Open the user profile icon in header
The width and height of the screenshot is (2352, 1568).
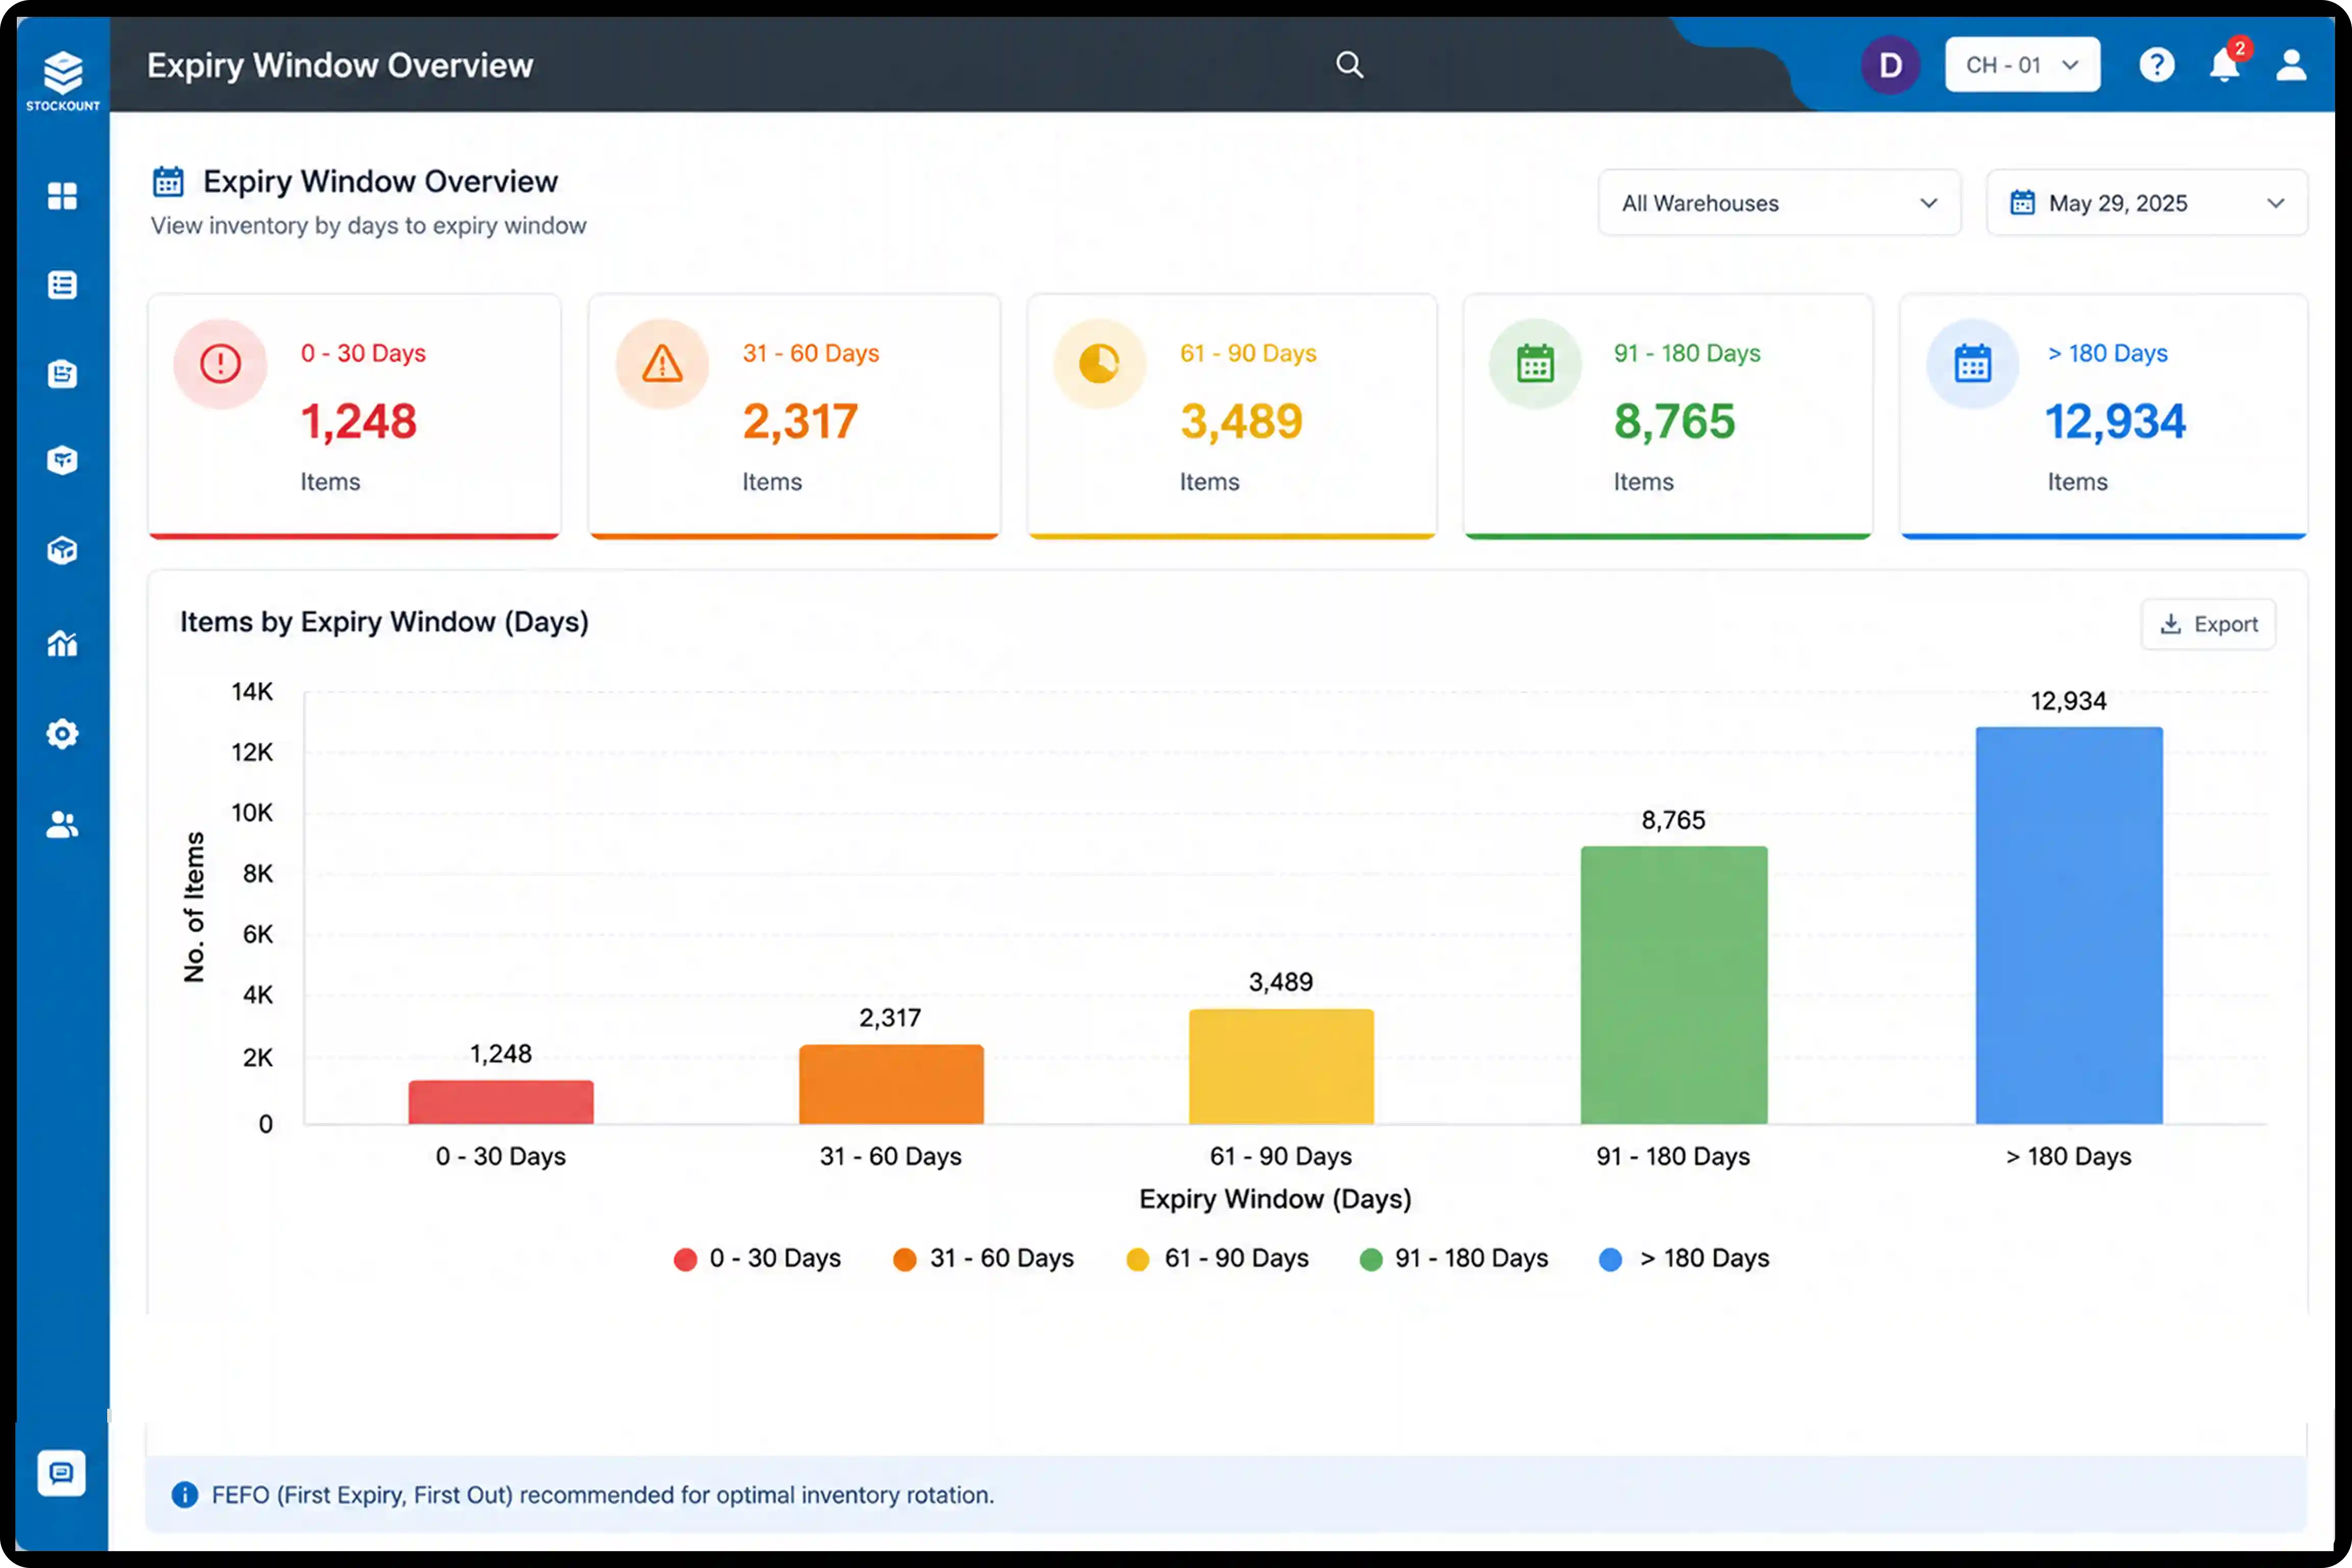click(2291, 65)
